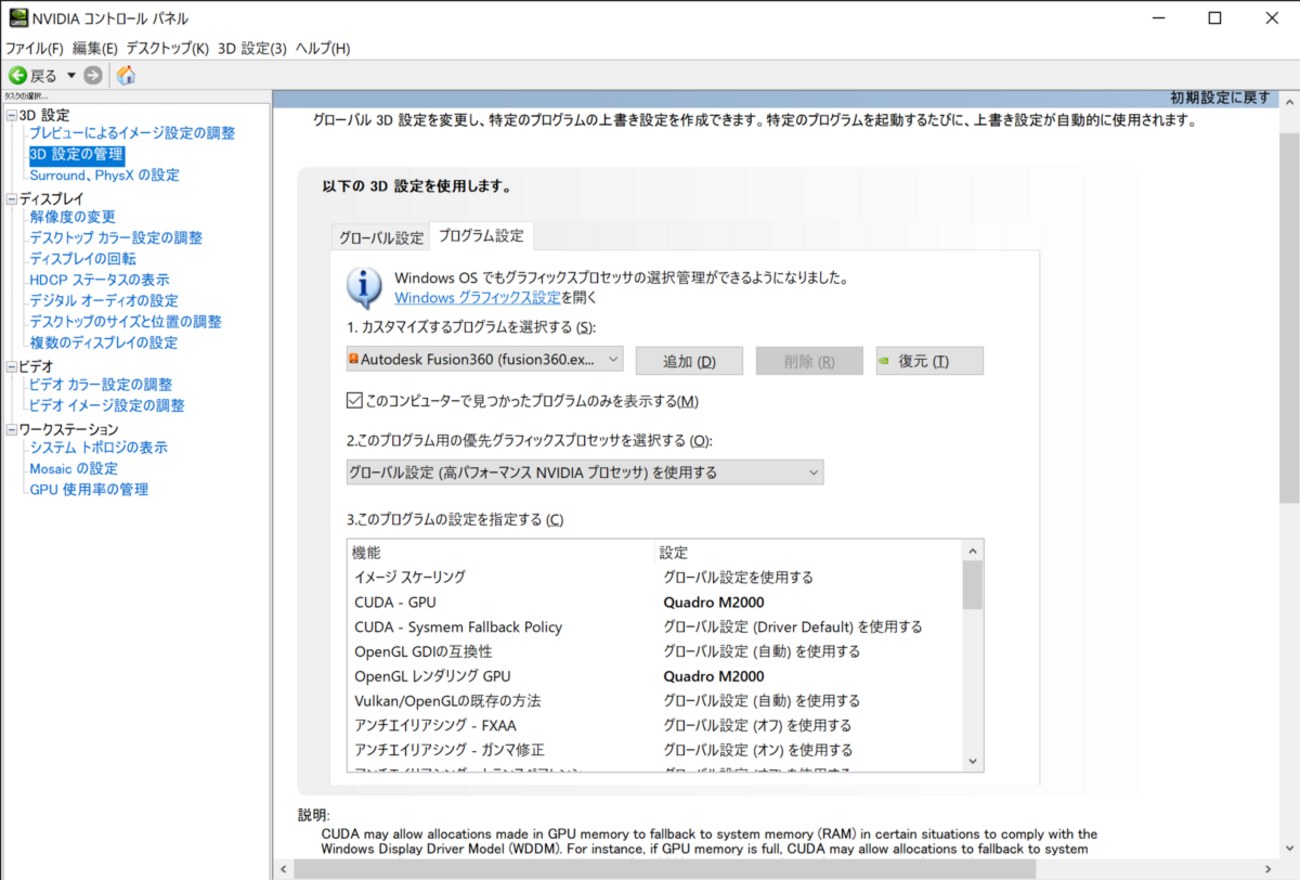
Task: Select 3D 設定の管理 in tree
Action: [x=76, y=154]
